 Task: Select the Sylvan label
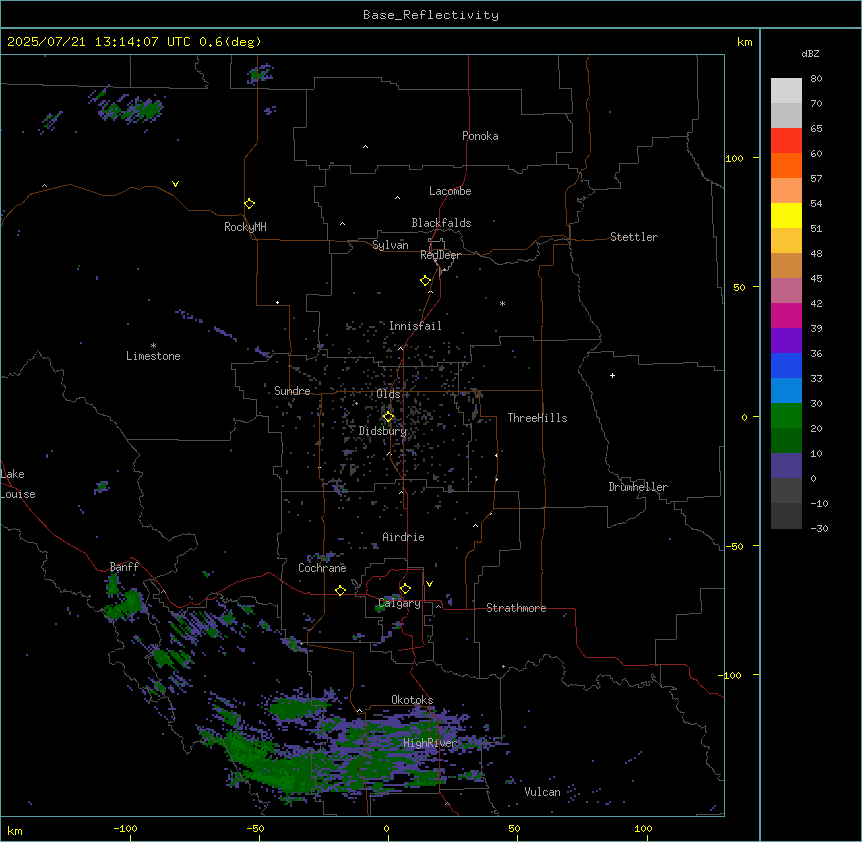pyautogui.click(x=390, y=245)
